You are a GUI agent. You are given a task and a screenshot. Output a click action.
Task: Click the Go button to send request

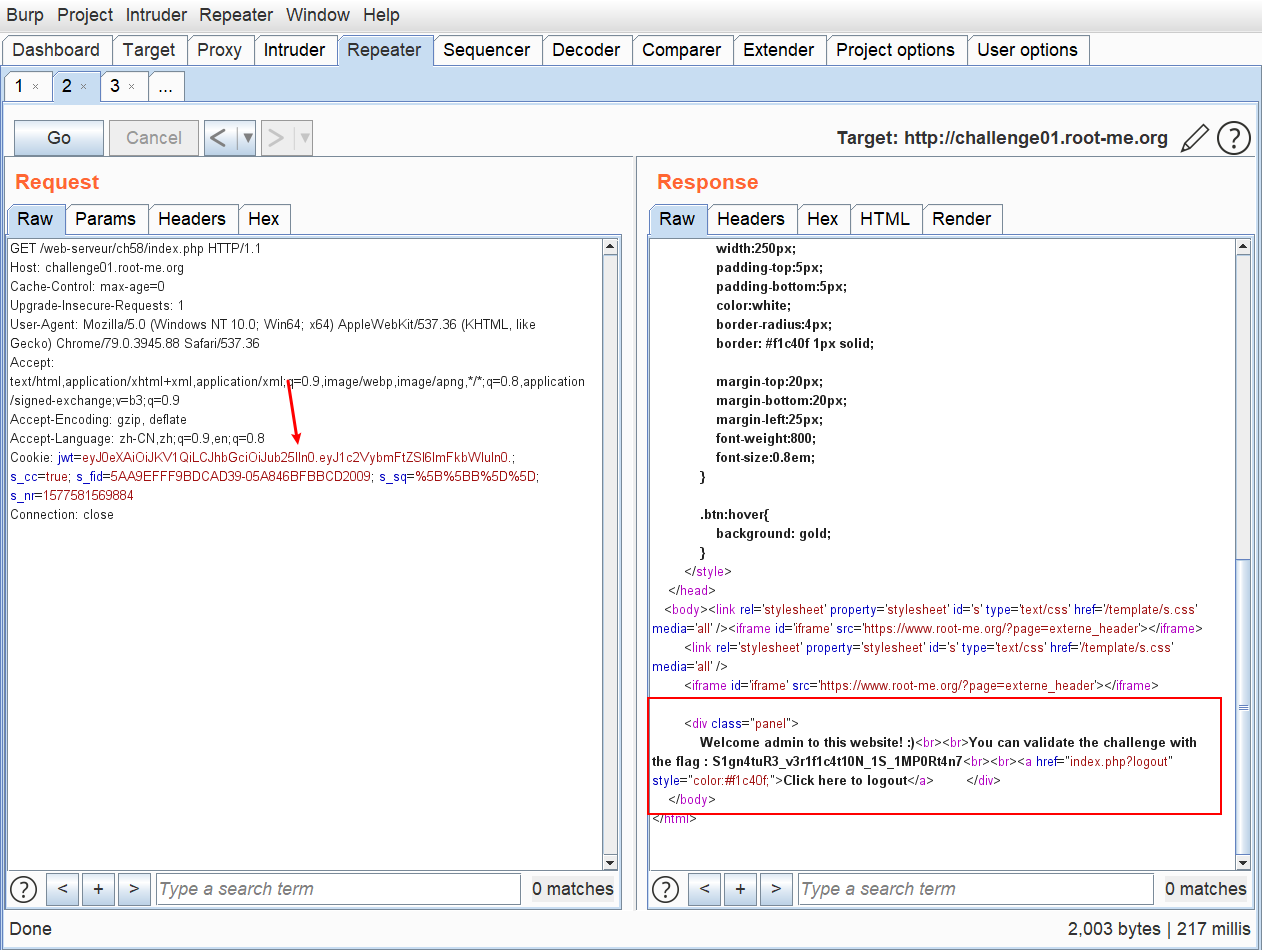point(59,138)
